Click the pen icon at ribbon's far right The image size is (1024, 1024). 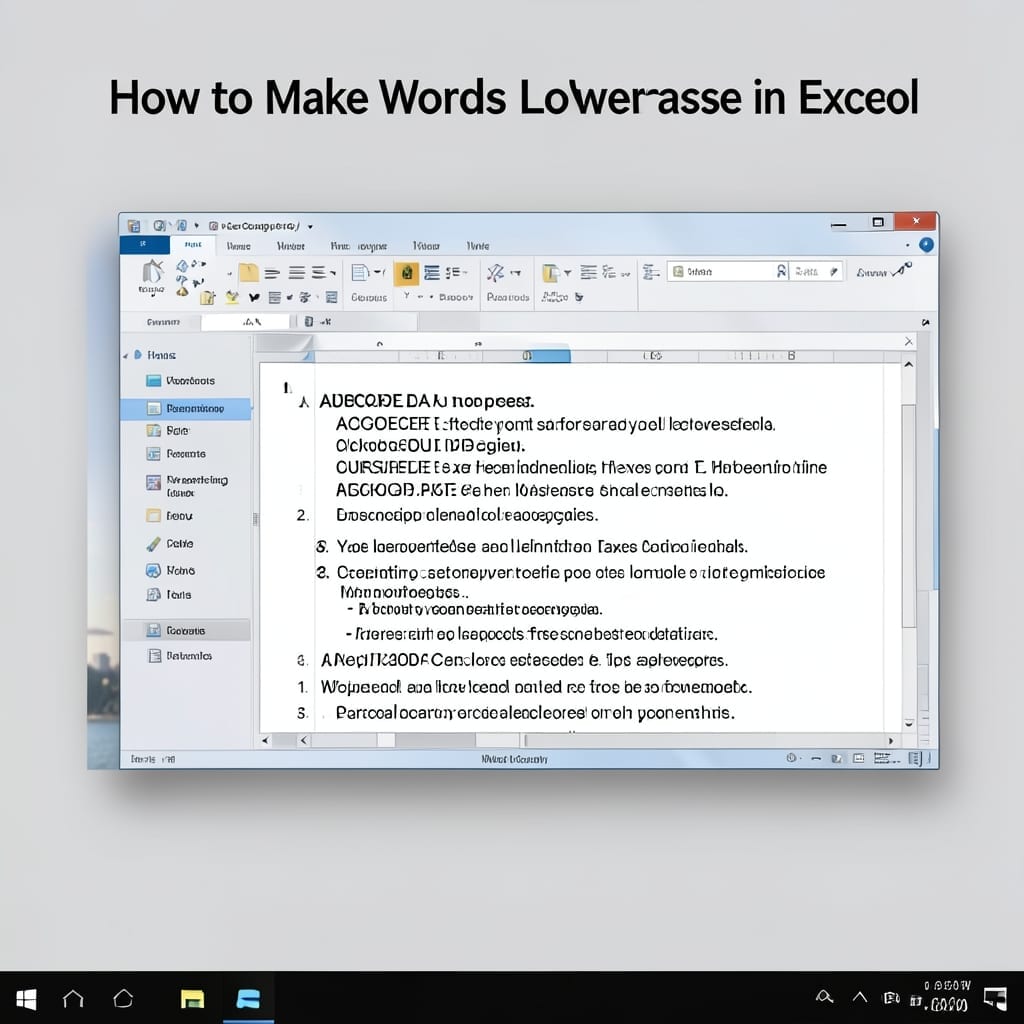(x=902, y=269)
